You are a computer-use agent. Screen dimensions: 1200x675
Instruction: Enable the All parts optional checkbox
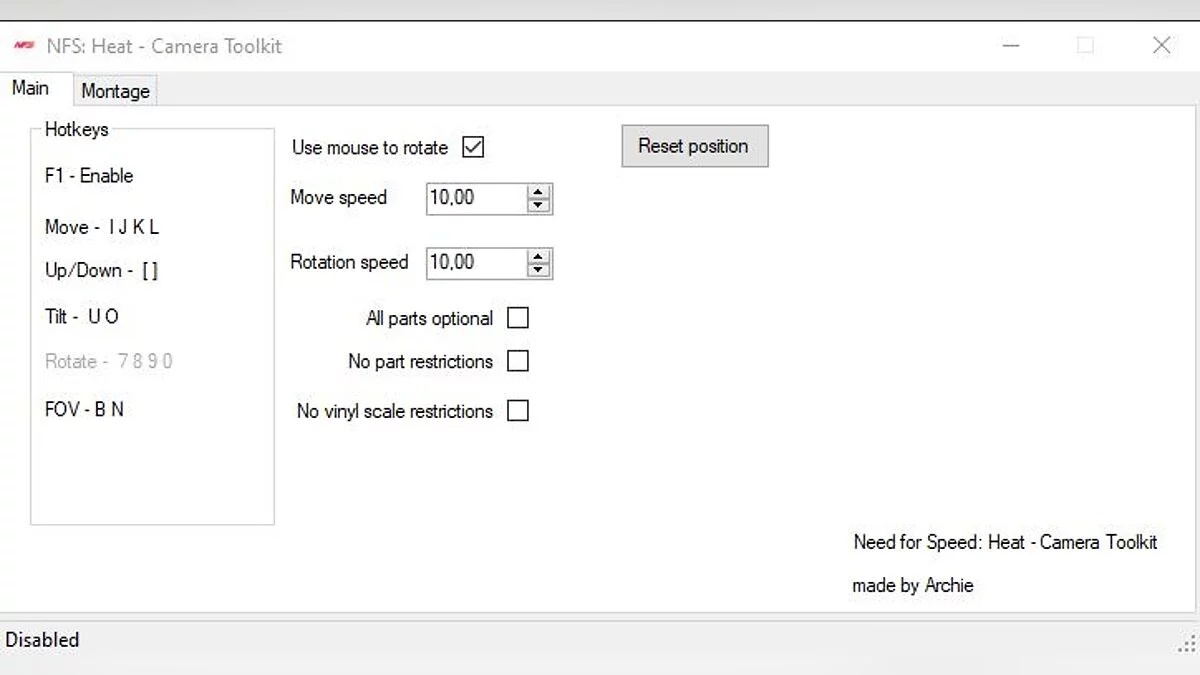(518, 318)
